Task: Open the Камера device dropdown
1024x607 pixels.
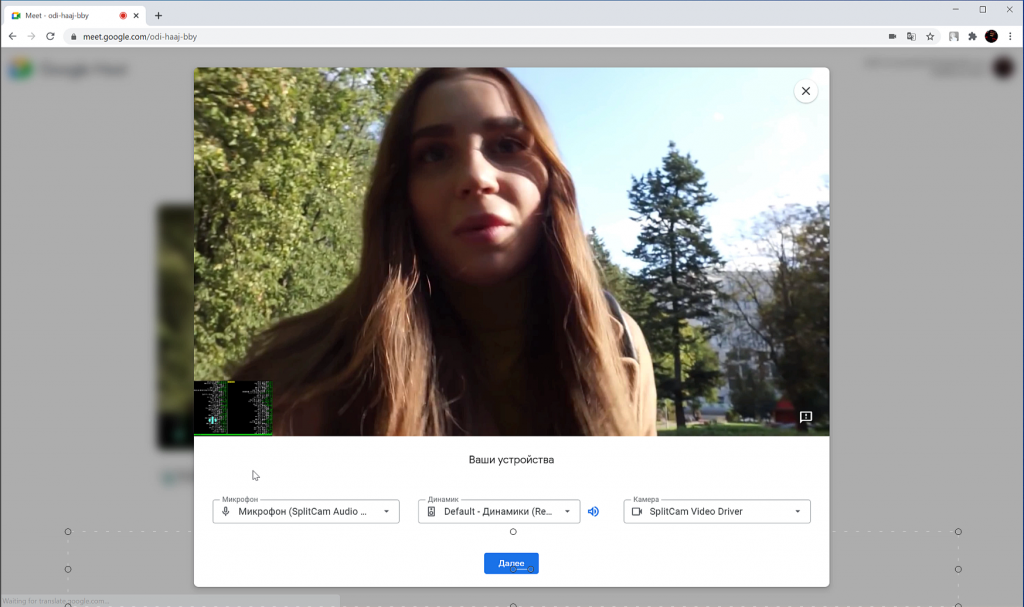Action: click(717, 512)
